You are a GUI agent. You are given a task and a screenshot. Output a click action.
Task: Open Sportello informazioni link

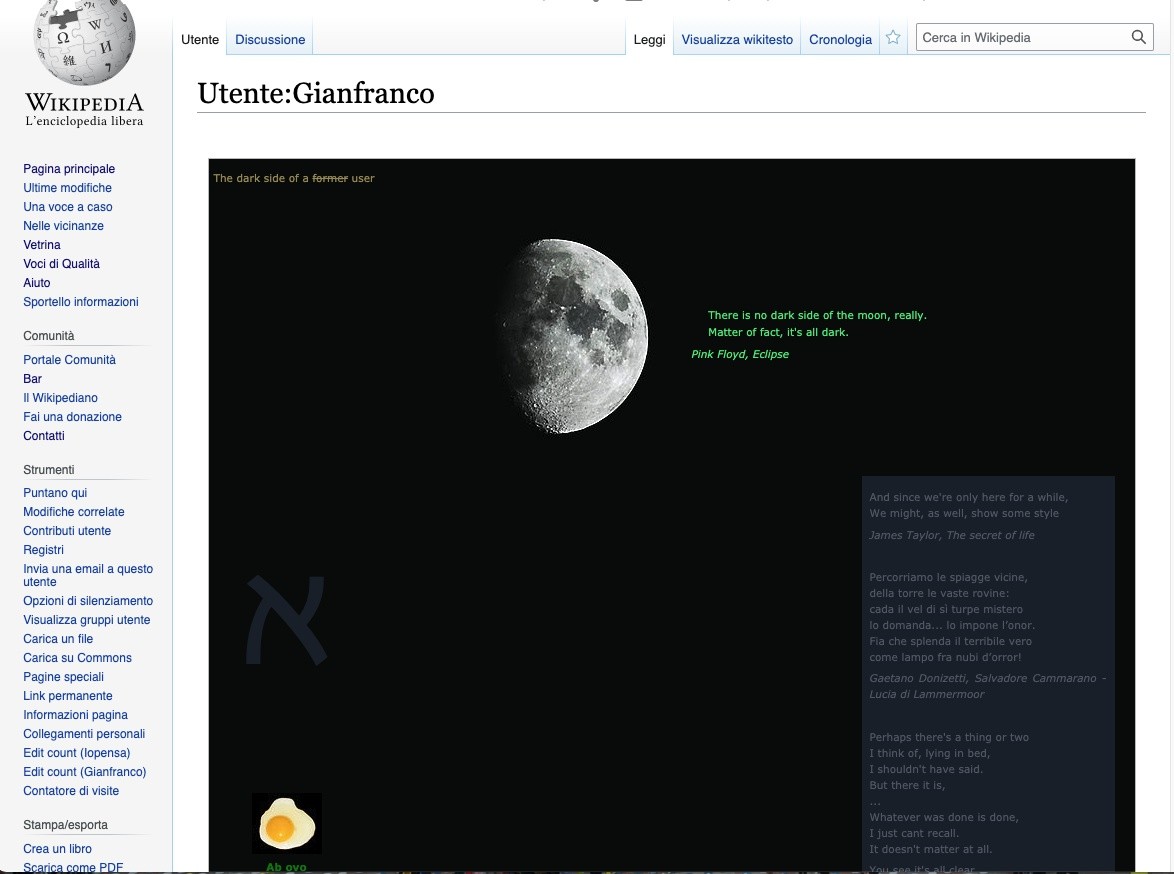click(x=81, y=302)
